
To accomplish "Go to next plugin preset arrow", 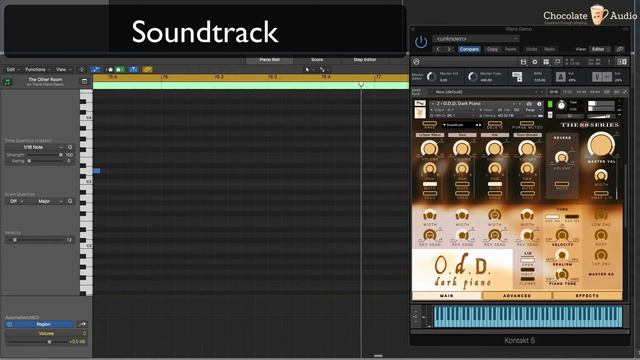I will pyautogui.click(x=449, y=49).
